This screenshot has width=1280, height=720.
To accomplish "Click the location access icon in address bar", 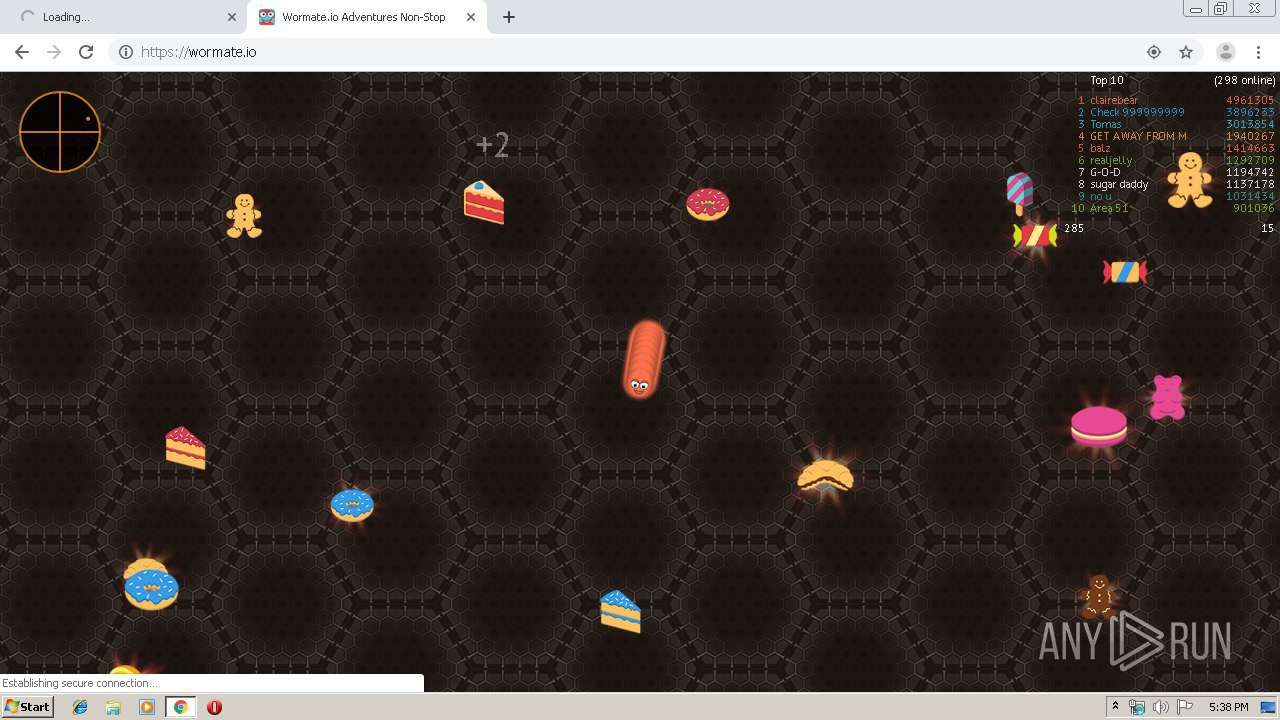I will tap(1154, 52).
